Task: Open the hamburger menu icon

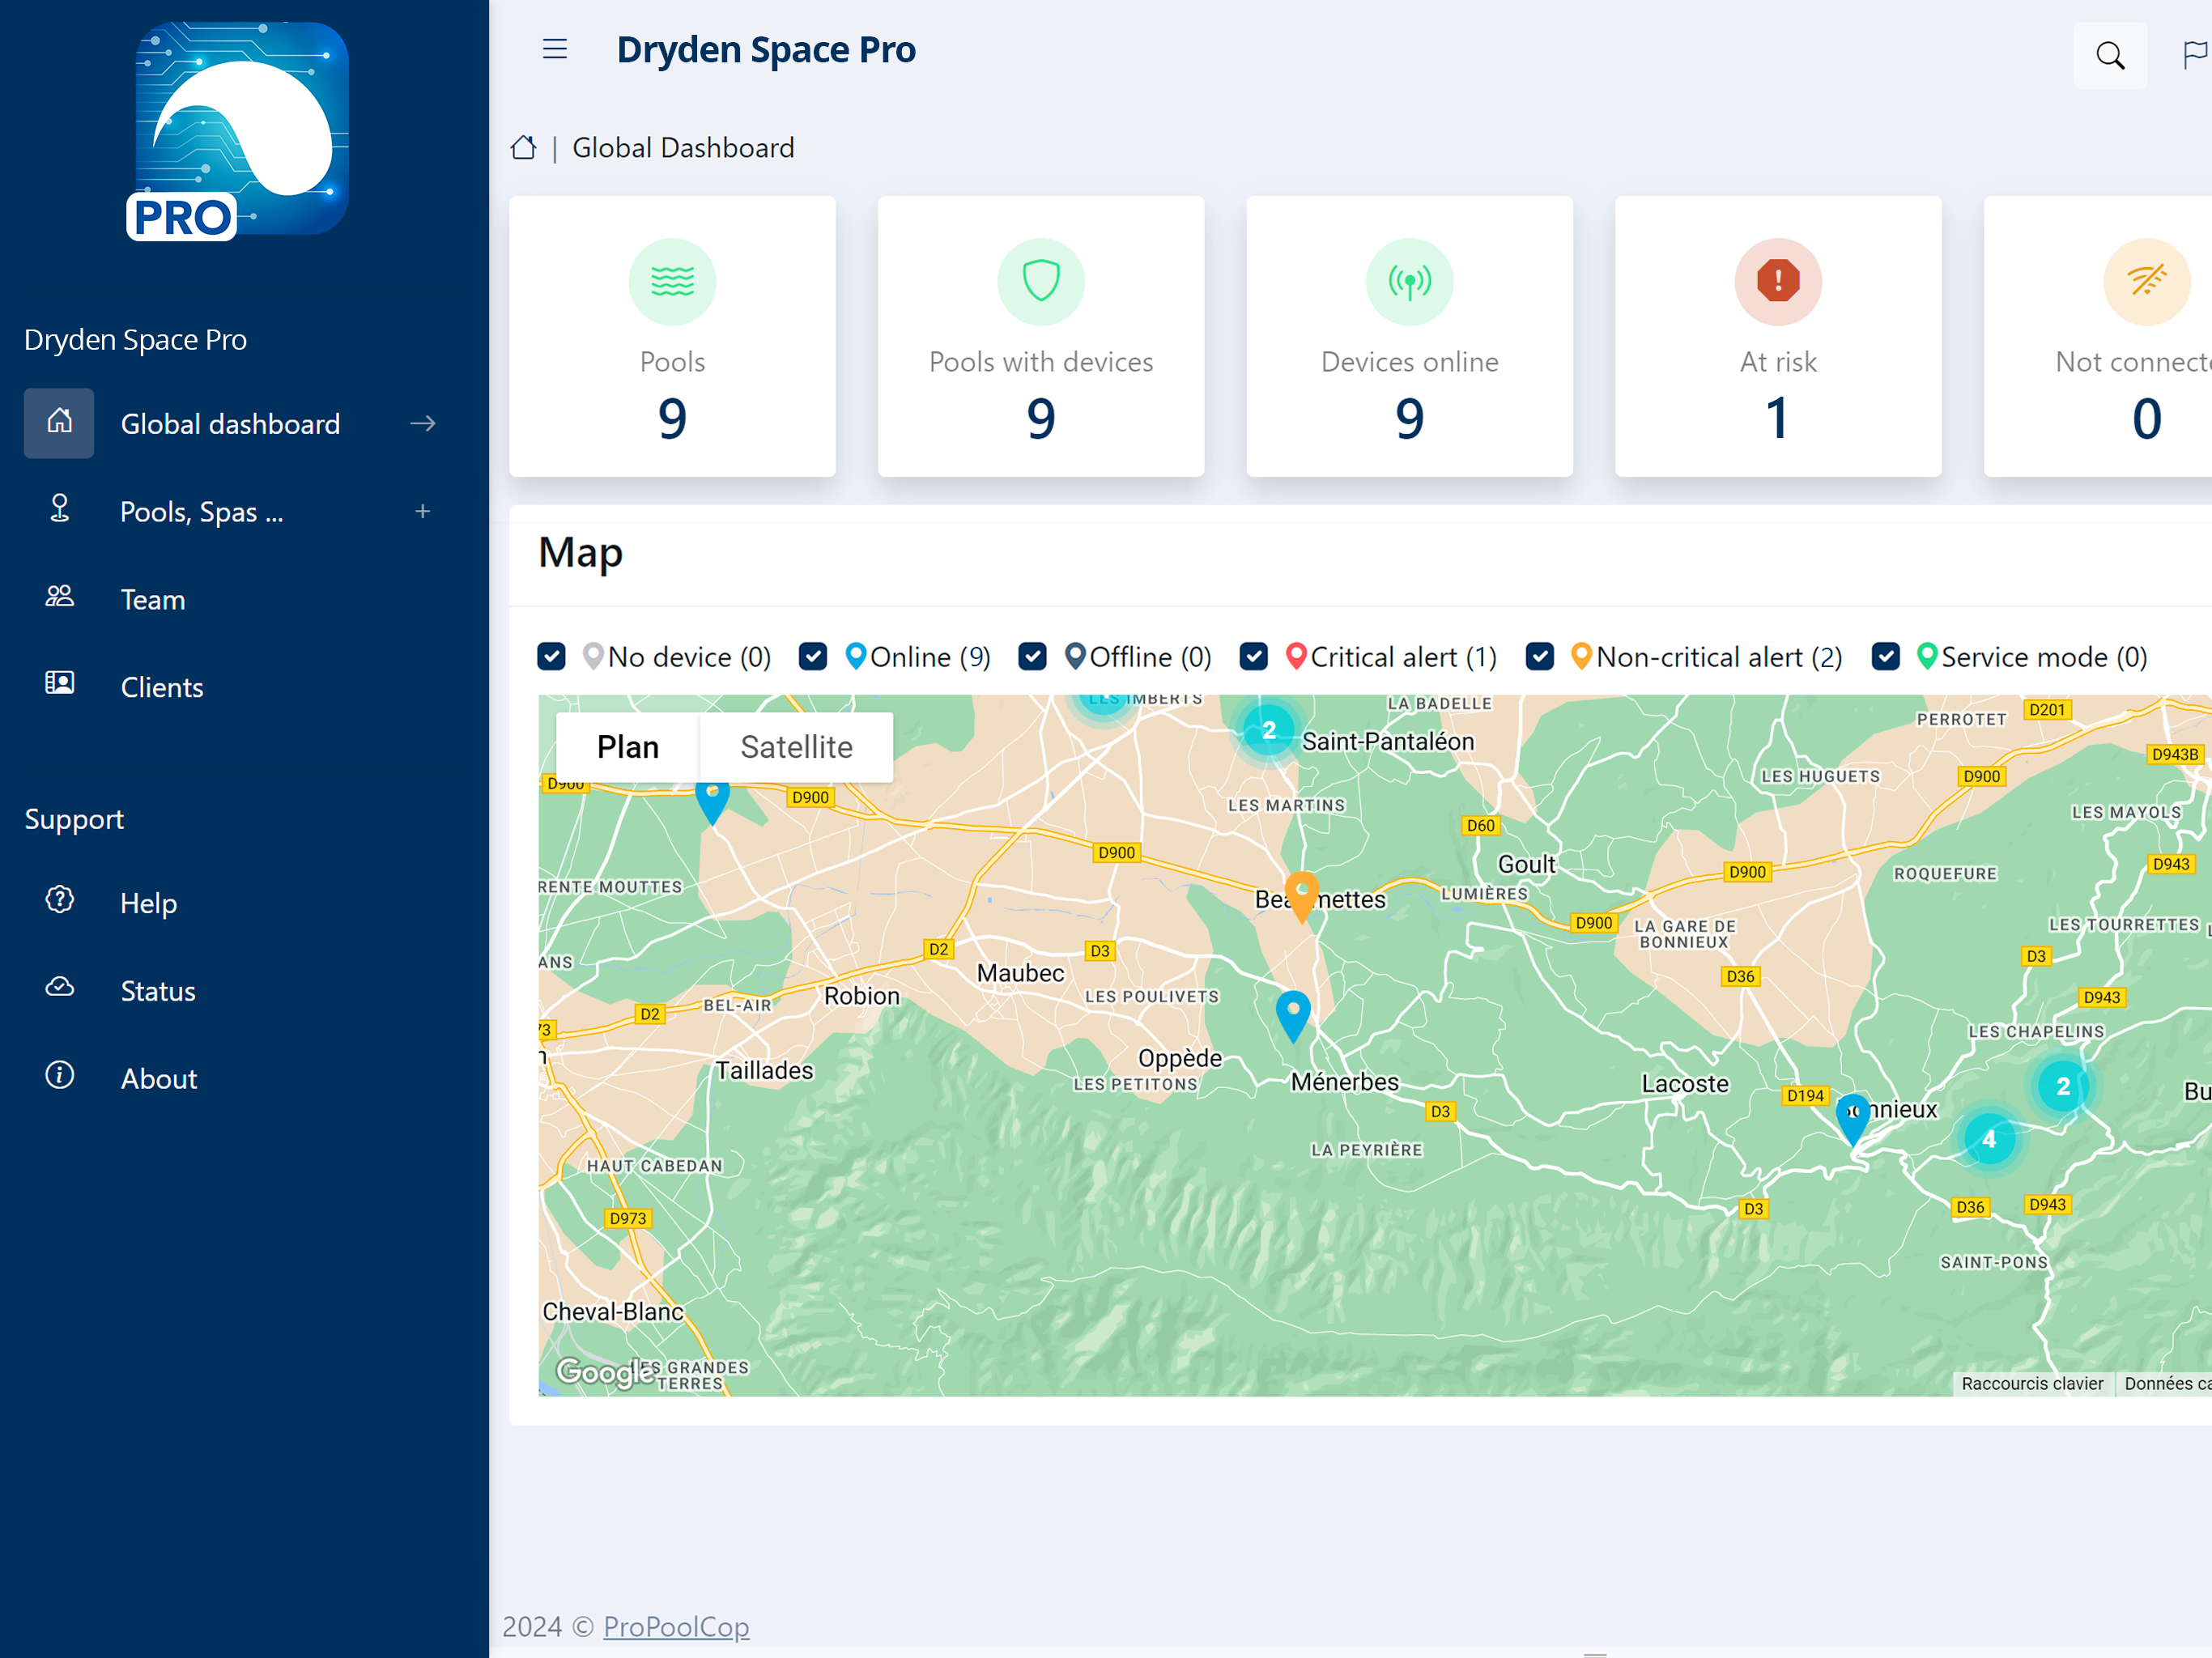Action: (555, 49)
